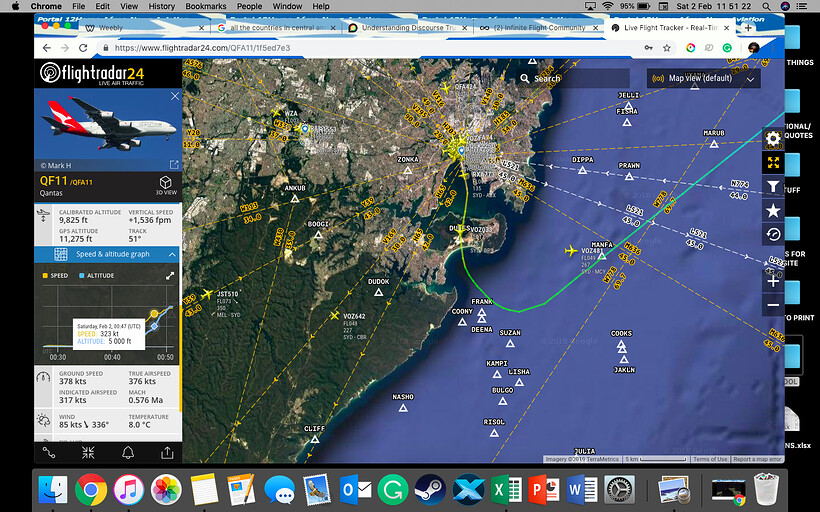The height and width of the screenshot is (512, 820).
Task: Click the yellow speed marker on graph
Action: coord(154,314)
